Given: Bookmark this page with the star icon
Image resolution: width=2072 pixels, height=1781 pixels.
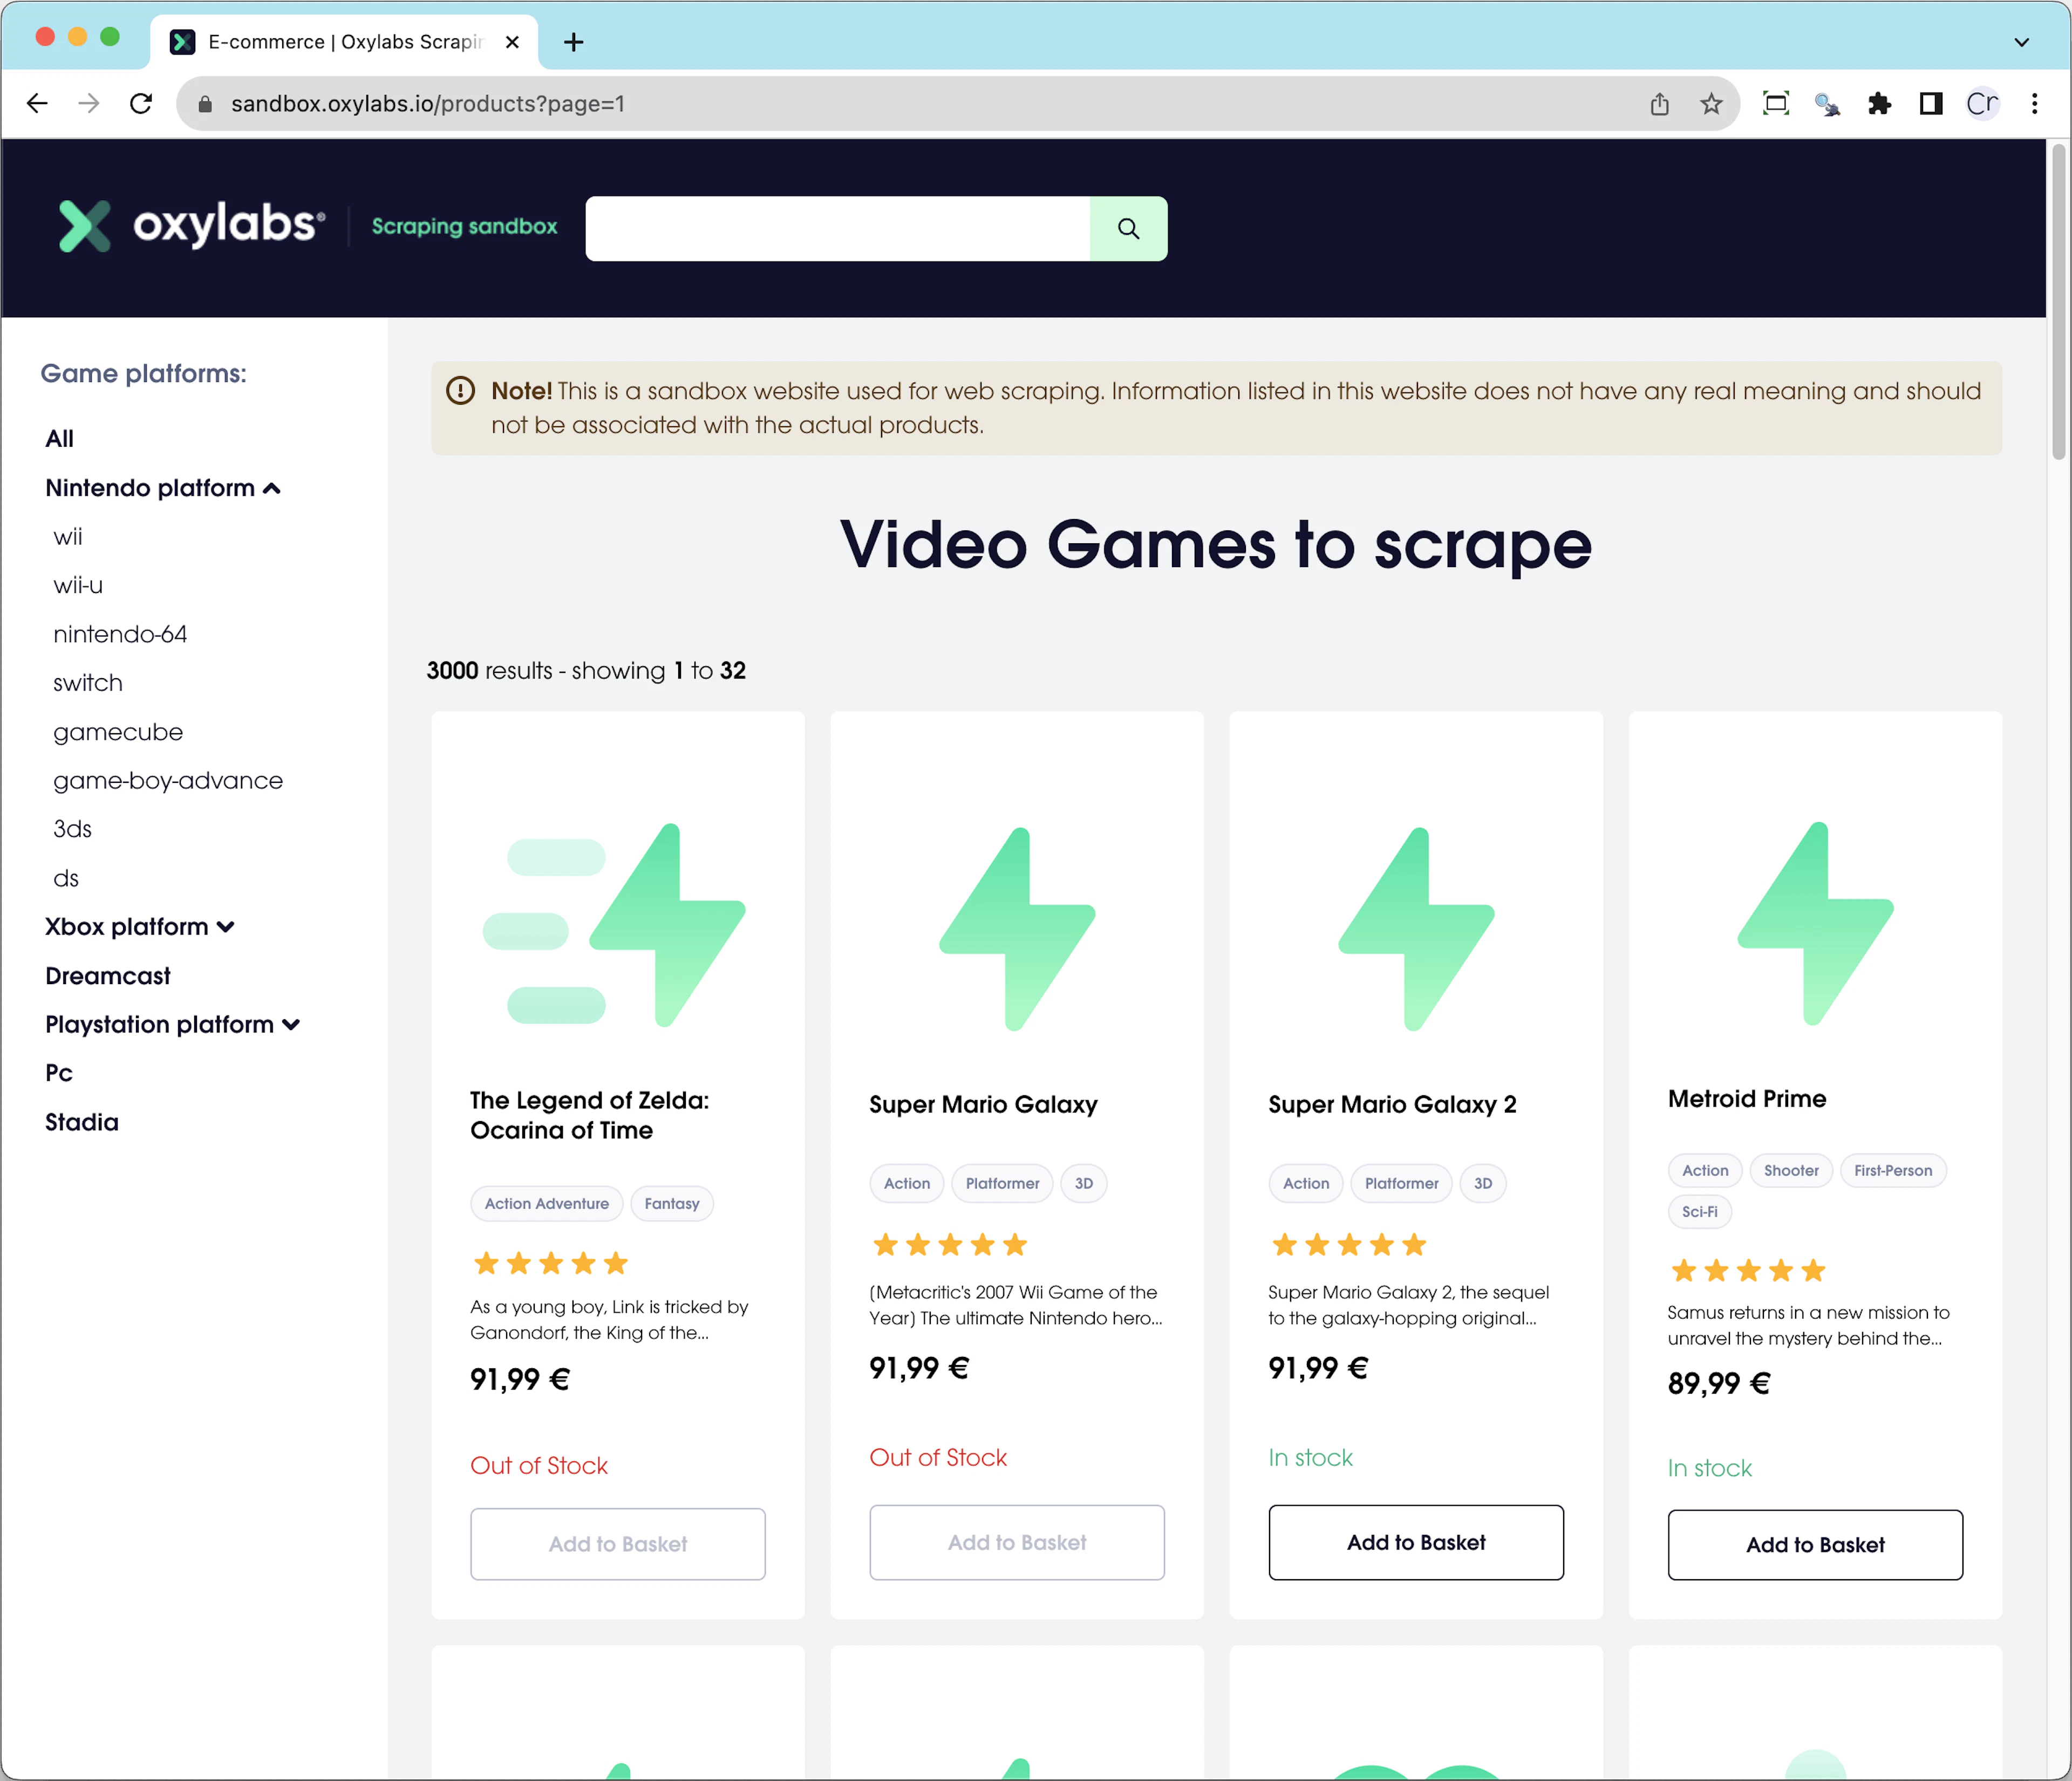Looking at the screenshot, I should tap(1712, 104).
